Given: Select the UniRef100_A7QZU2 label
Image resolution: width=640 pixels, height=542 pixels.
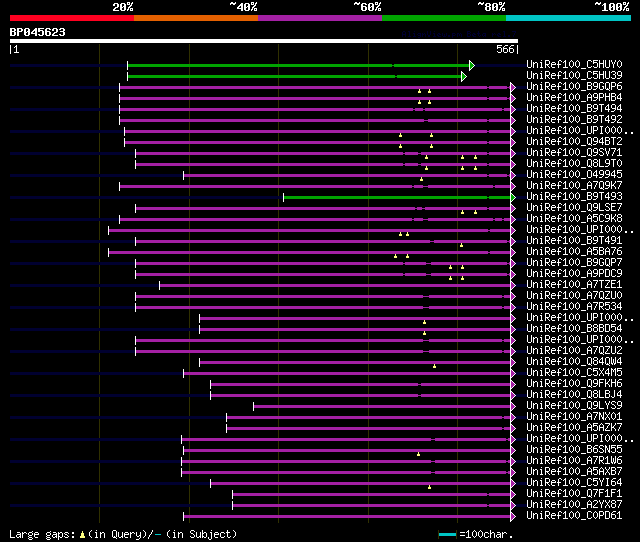Looking at the screenshot, I should pyautogui.click(x=574, y=351).
